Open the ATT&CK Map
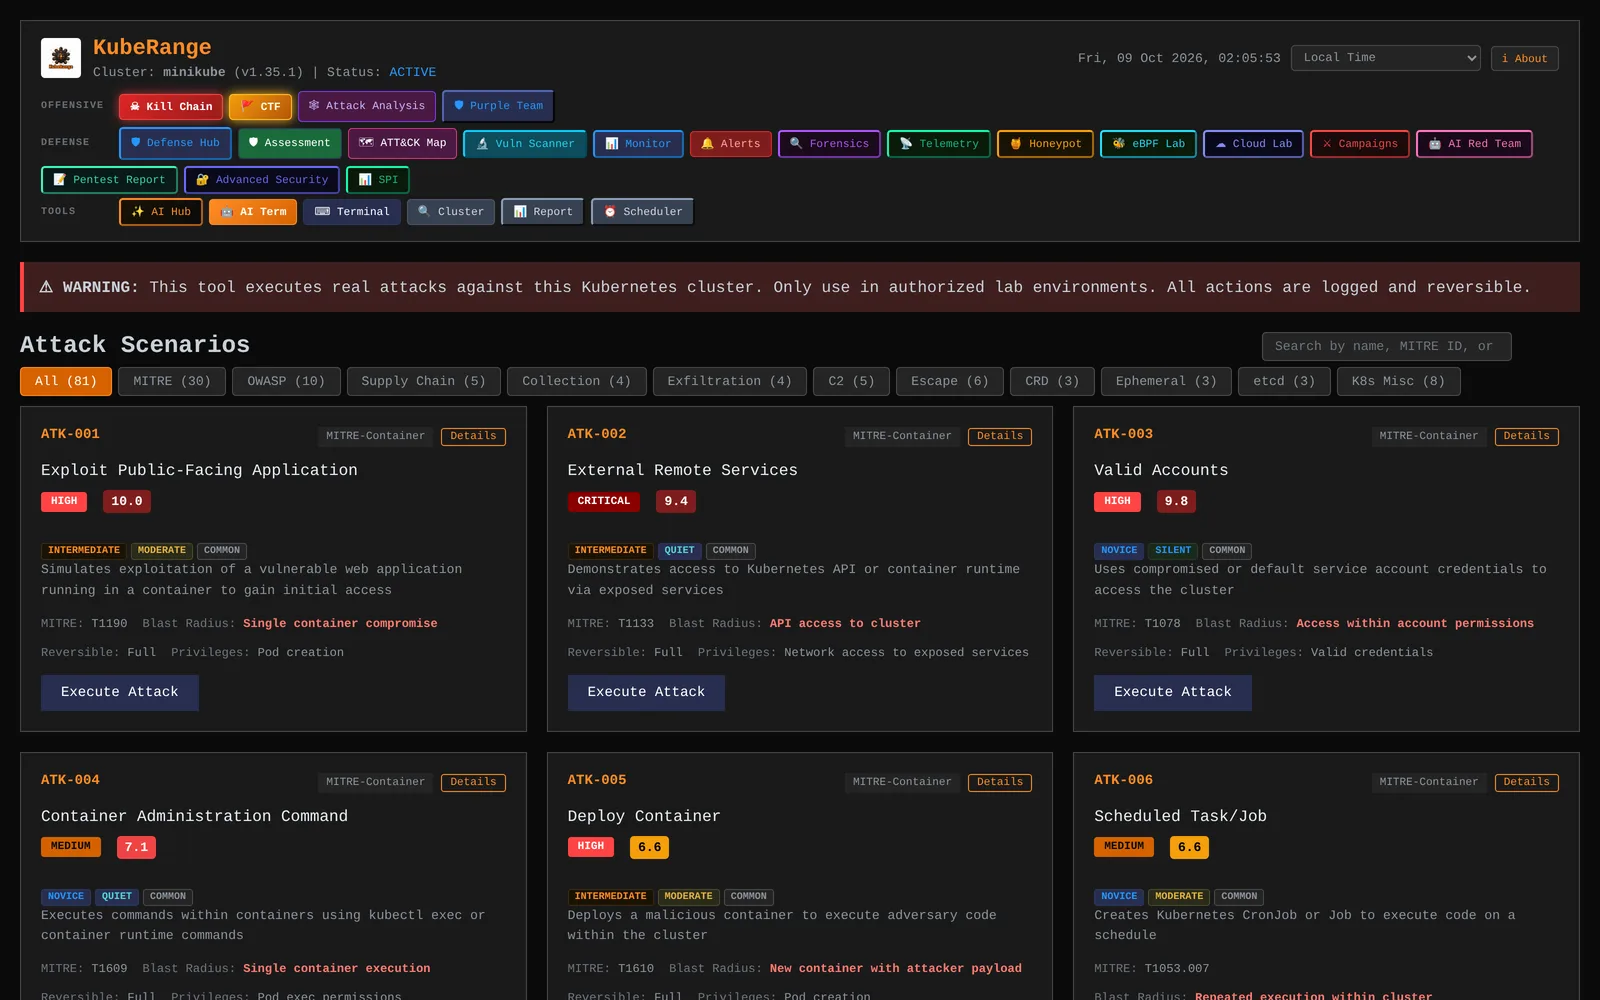The width and height of the screenshot is (1600, 1000). tap(402, 143)
